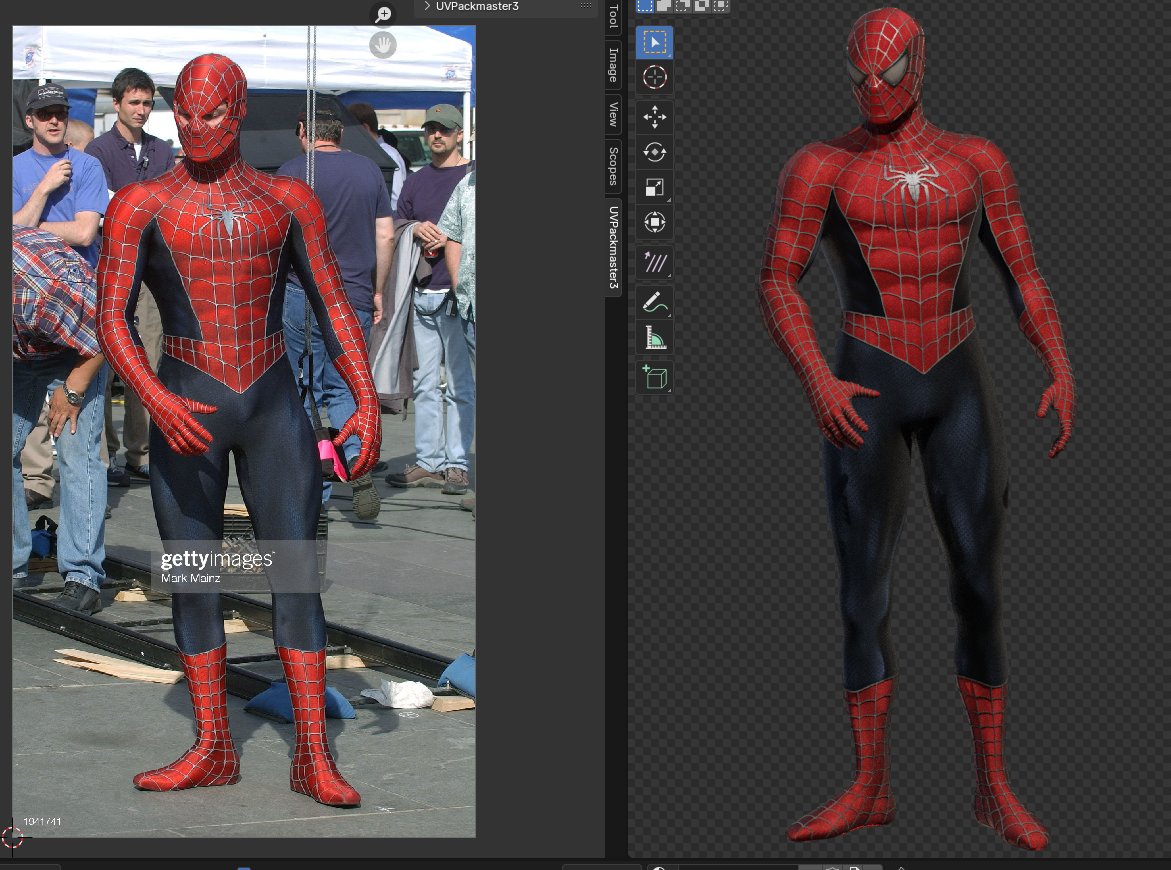Open the View sidebar tab
This screenshot has height=870, width=1171.
613,114
